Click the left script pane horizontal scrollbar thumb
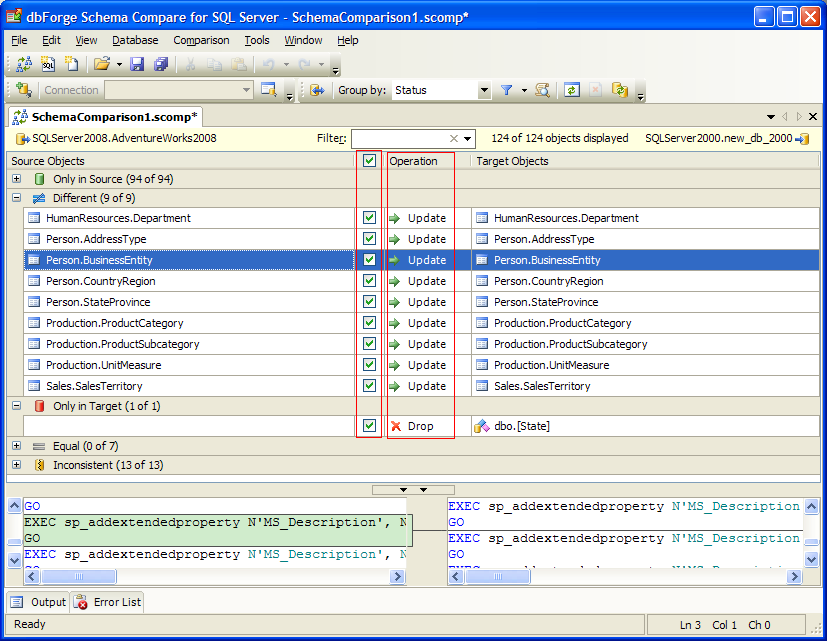 [x=79, y=577]
